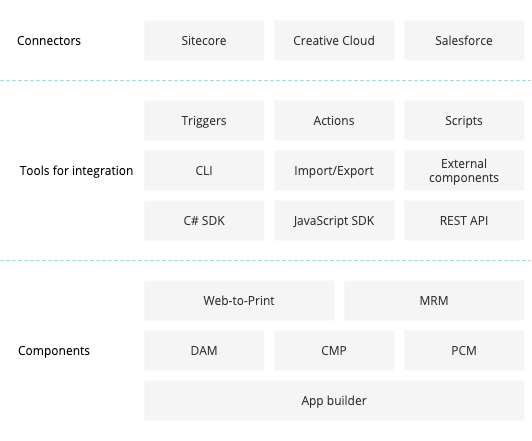Click the C# SDK box
532x441 pixels.
click(x=204, y=220)
